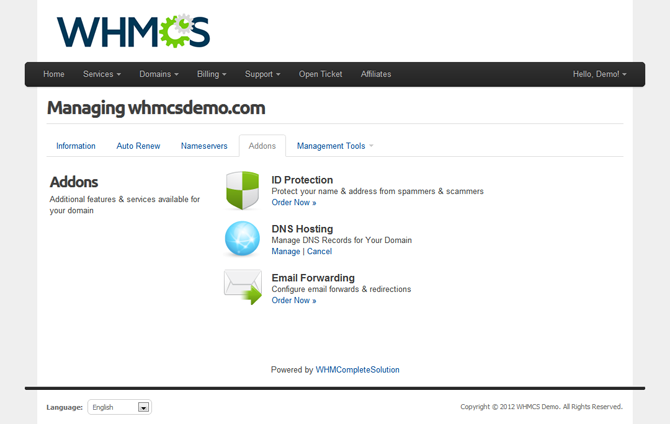Open the WHMCompleteSolution link
The height and width of the screenshot is (424, 670).
pyautogui.click(x=357, y=370)
